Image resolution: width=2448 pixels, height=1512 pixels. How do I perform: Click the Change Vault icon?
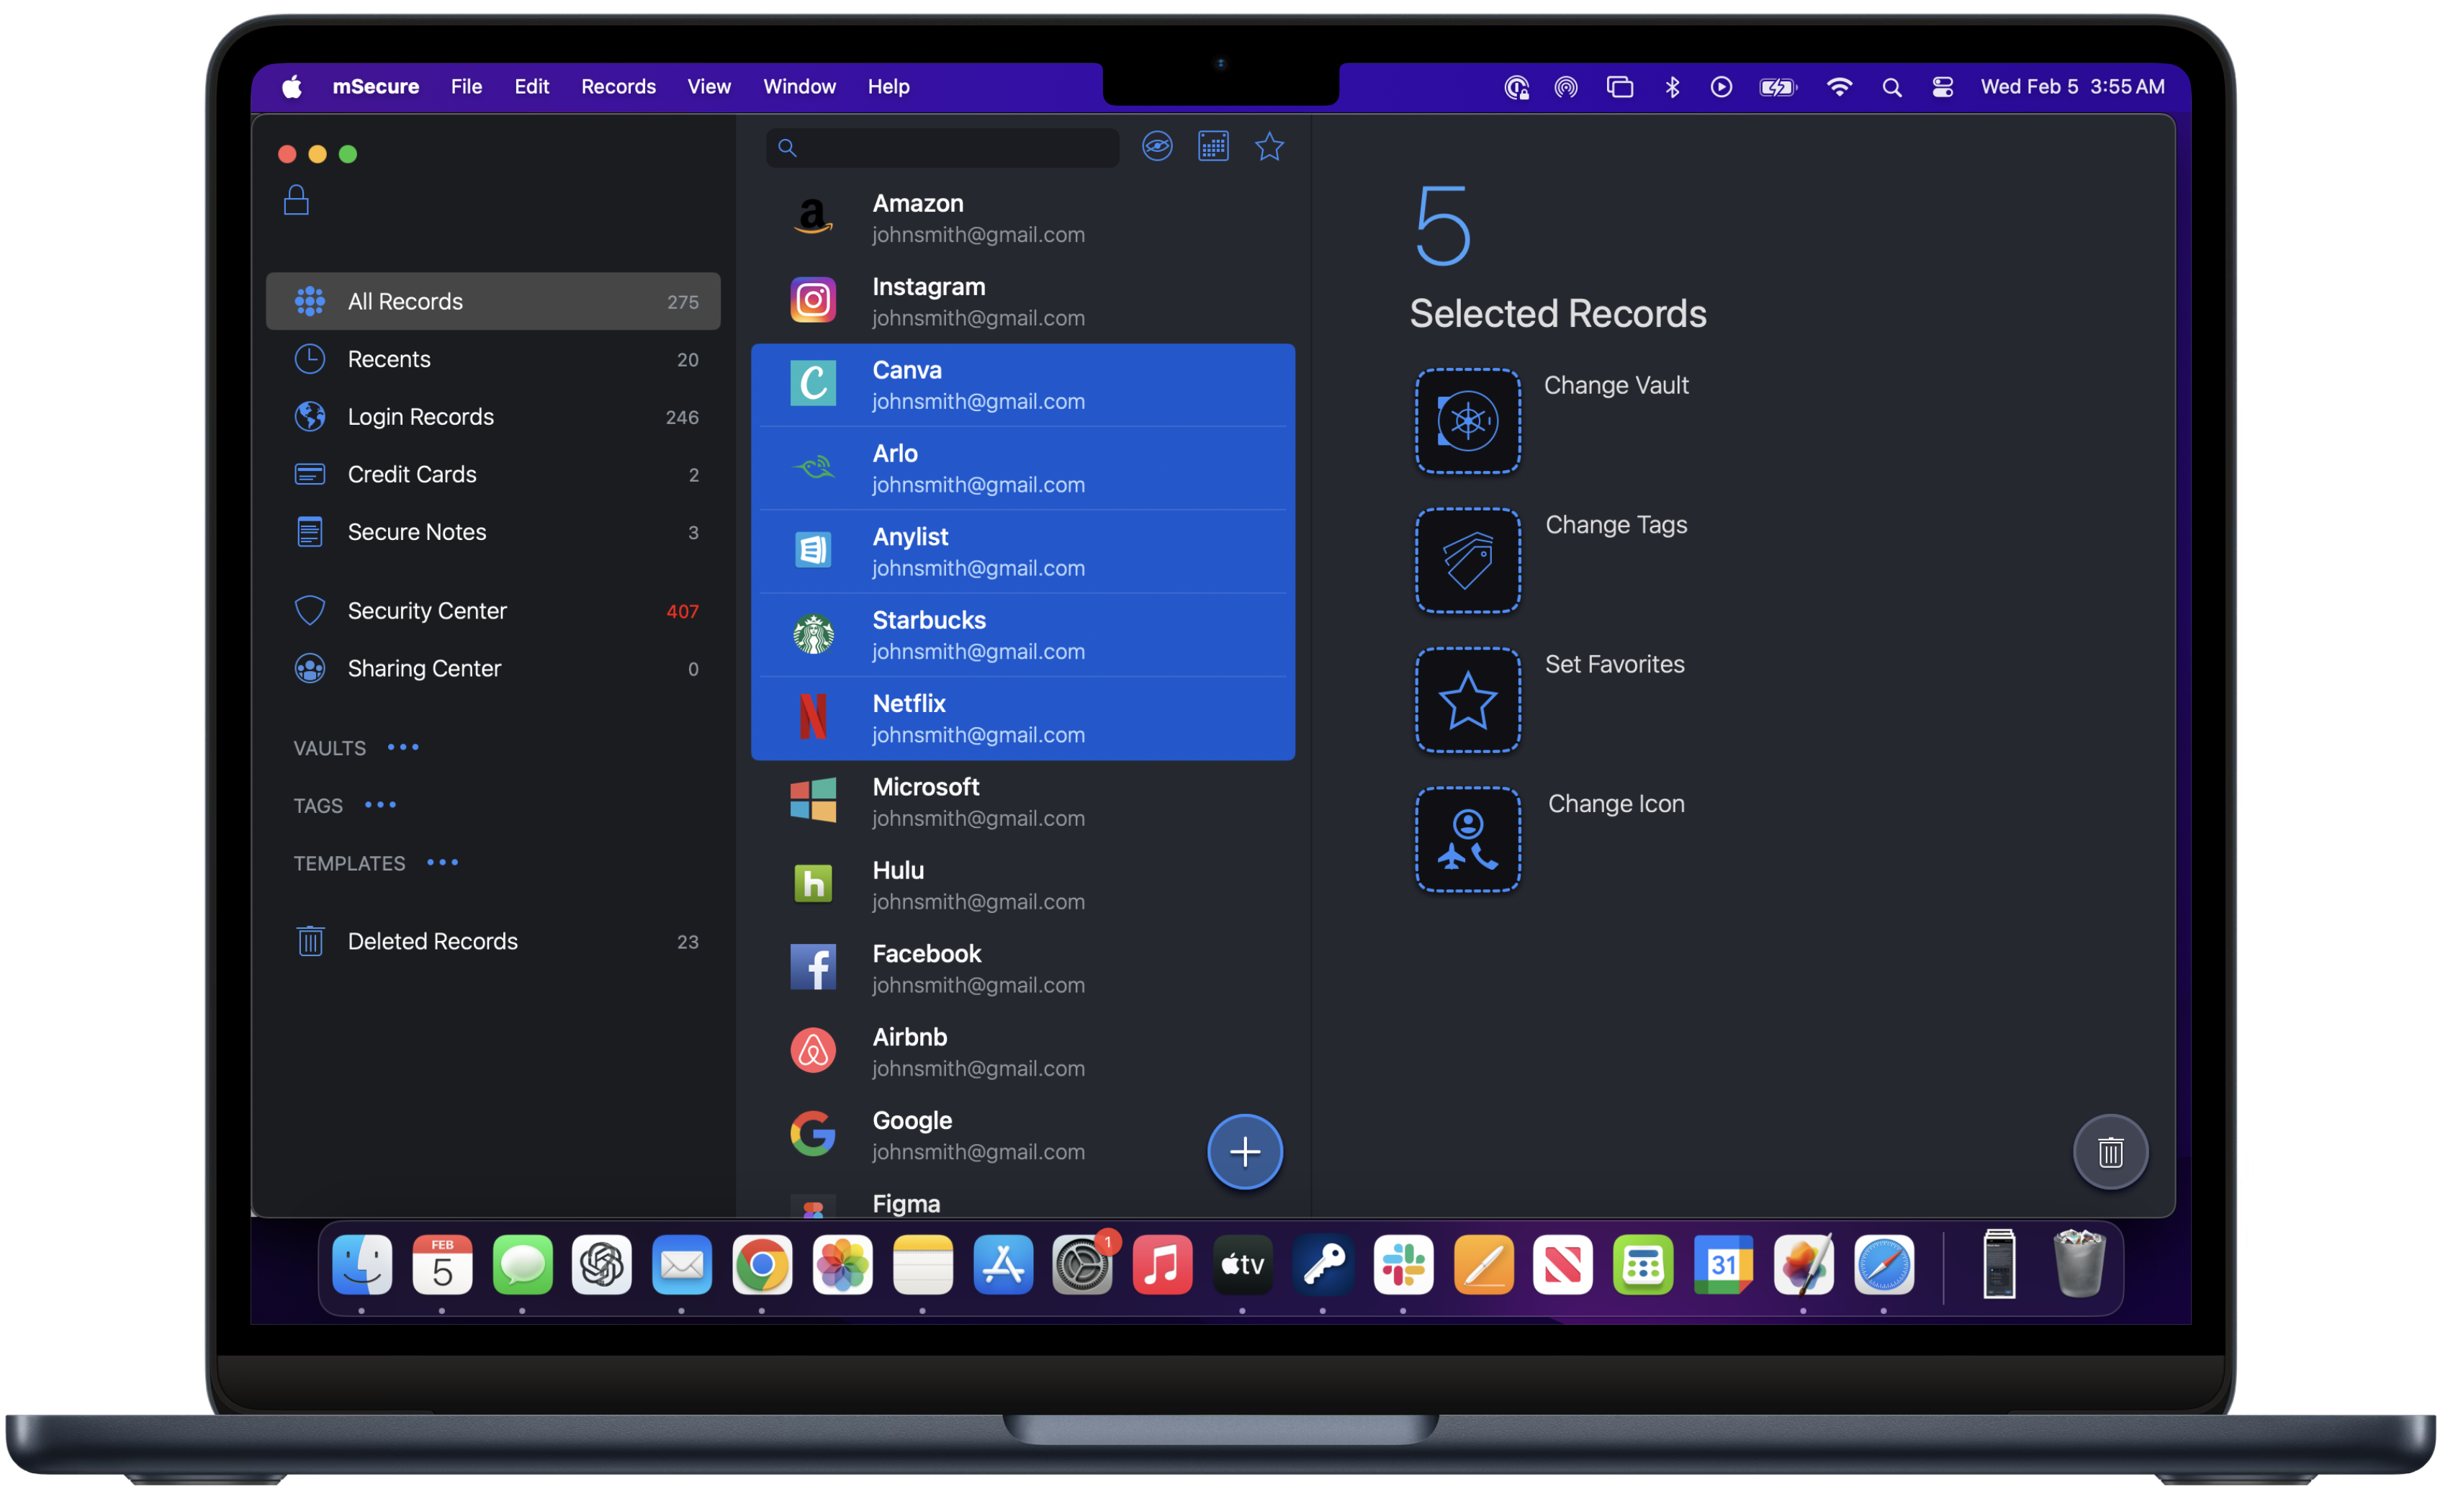pyautogui.click(x=1467, y=421)
